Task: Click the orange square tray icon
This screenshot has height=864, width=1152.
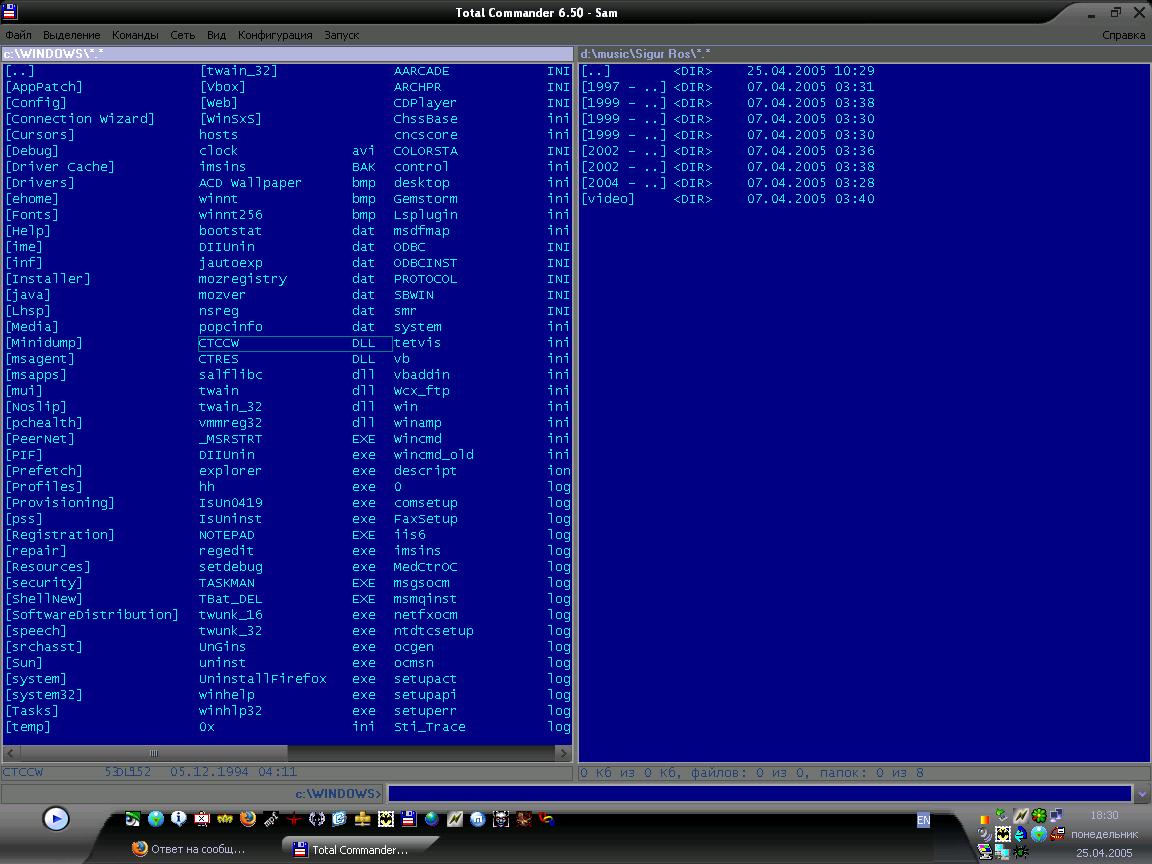Action: (984, 818)
